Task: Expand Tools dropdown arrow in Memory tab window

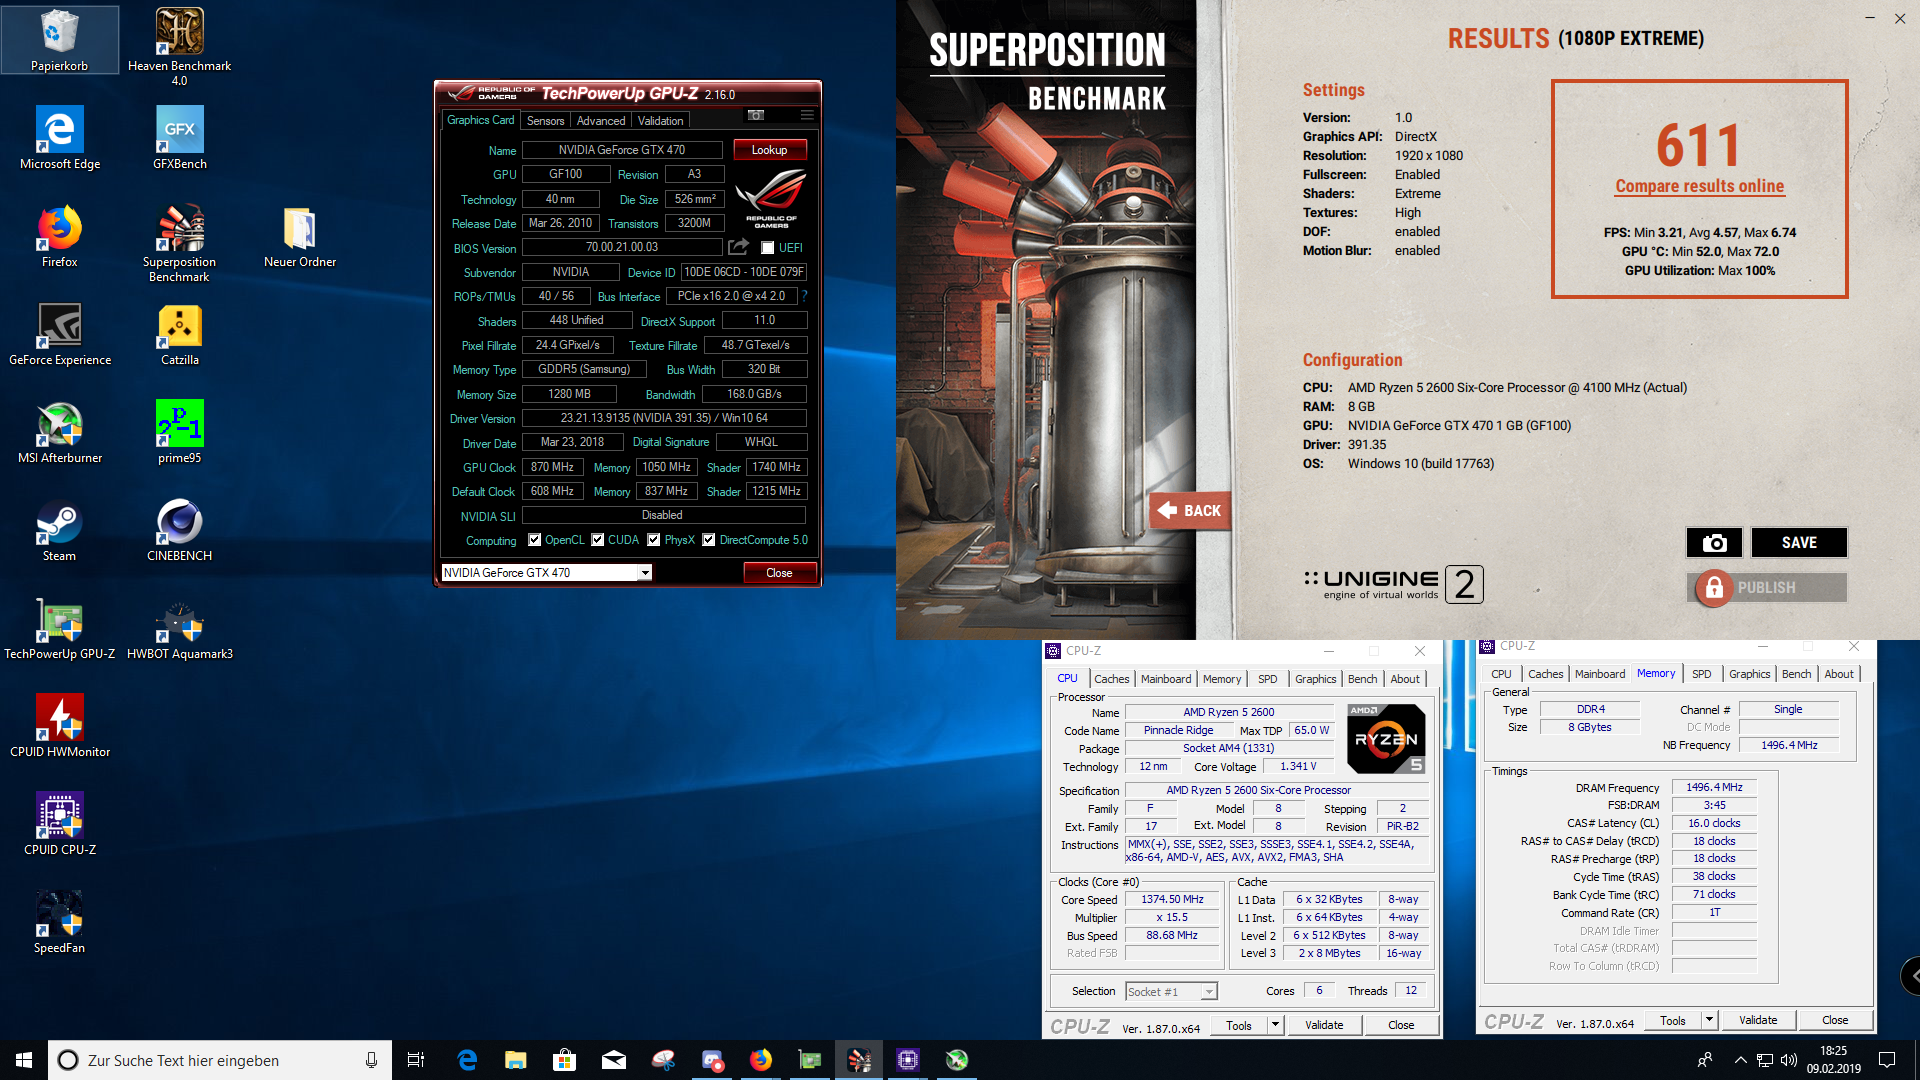Action: coord(1709,1020)
